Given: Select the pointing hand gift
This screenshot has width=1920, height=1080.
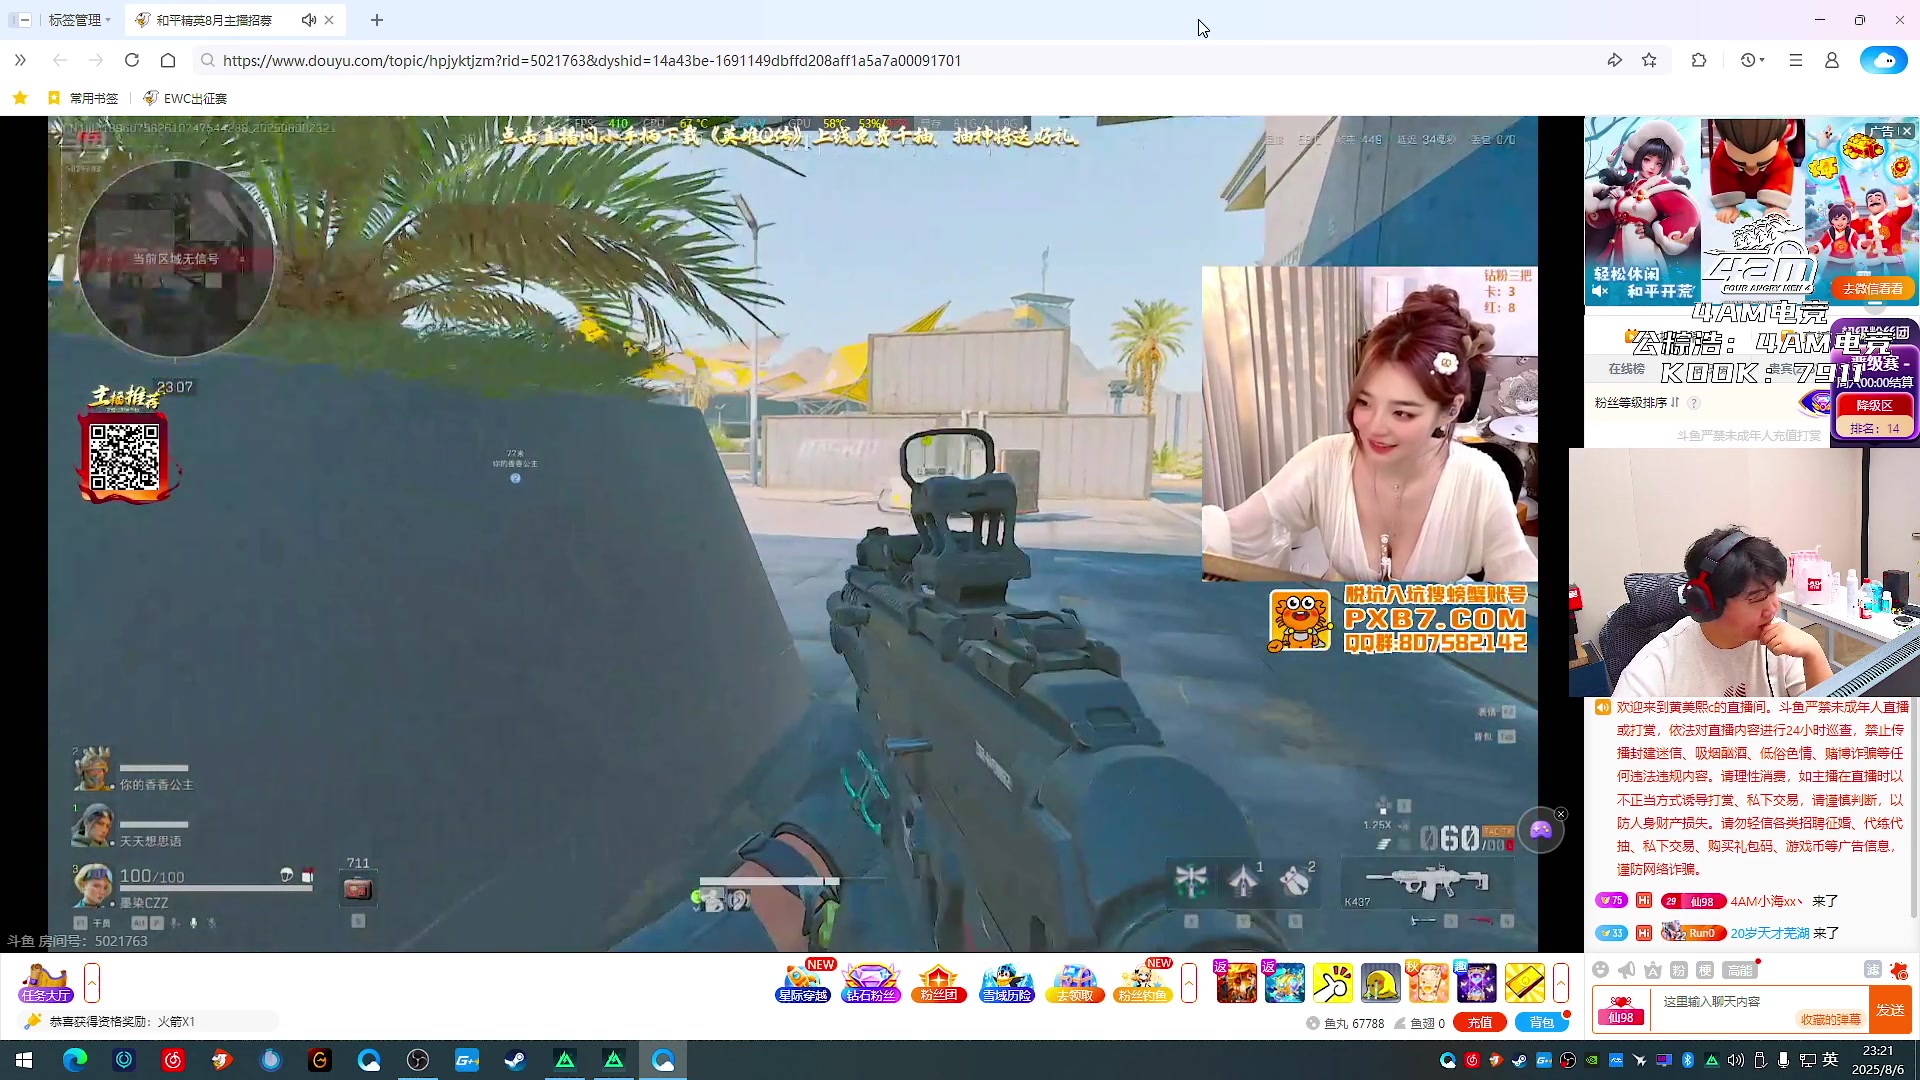Looking at the screenshot, I should click(x=1333, y=982).
